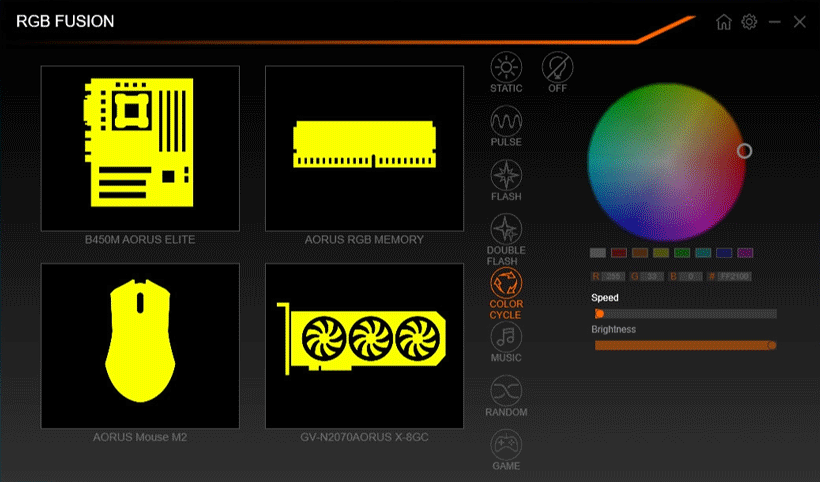Click the Brightness slider bar

(x=686, y=345)
